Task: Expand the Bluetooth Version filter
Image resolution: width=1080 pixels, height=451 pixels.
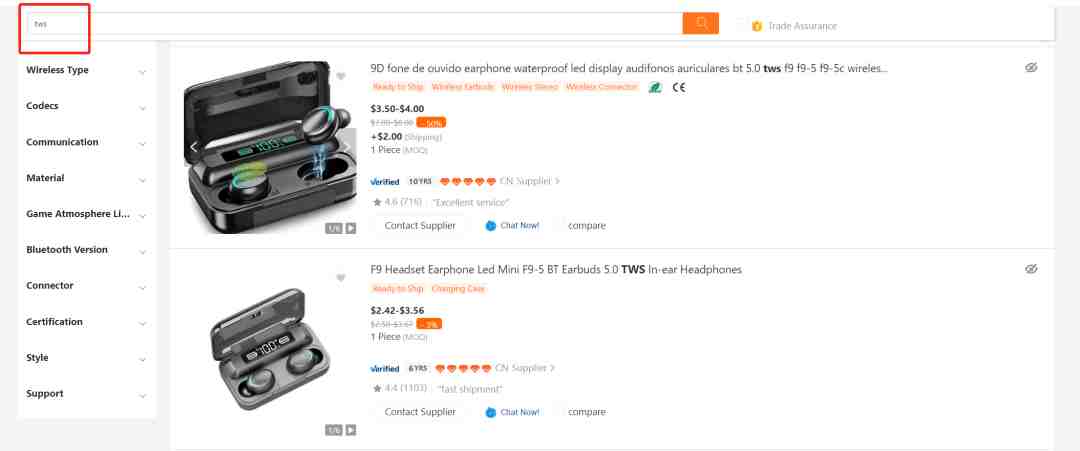Action: [x=87, y=250]
